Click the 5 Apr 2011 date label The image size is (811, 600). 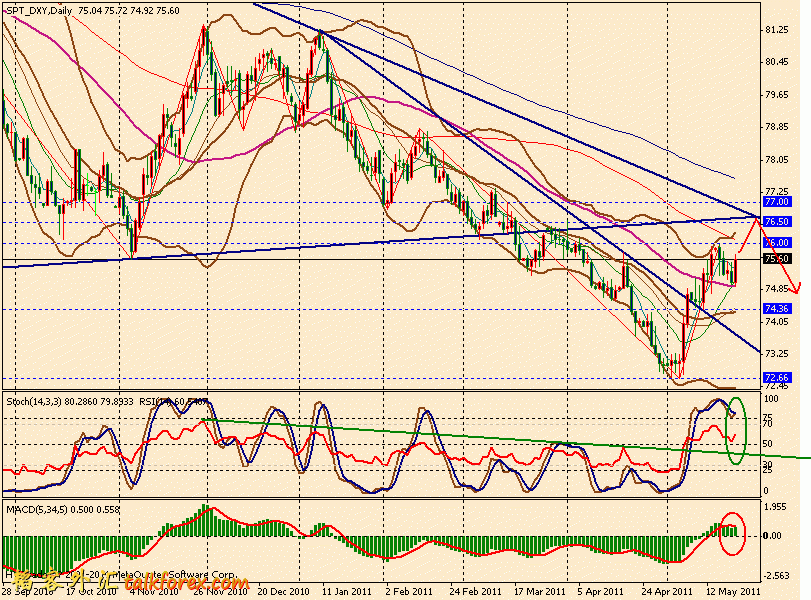[600, 591]
